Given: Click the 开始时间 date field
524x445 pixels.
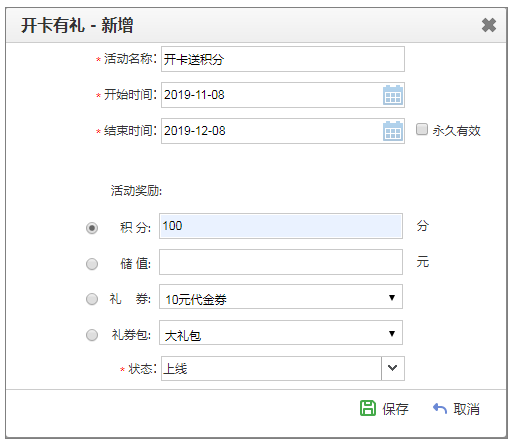Looking at the screenshot, I should (x=283, y=95).
